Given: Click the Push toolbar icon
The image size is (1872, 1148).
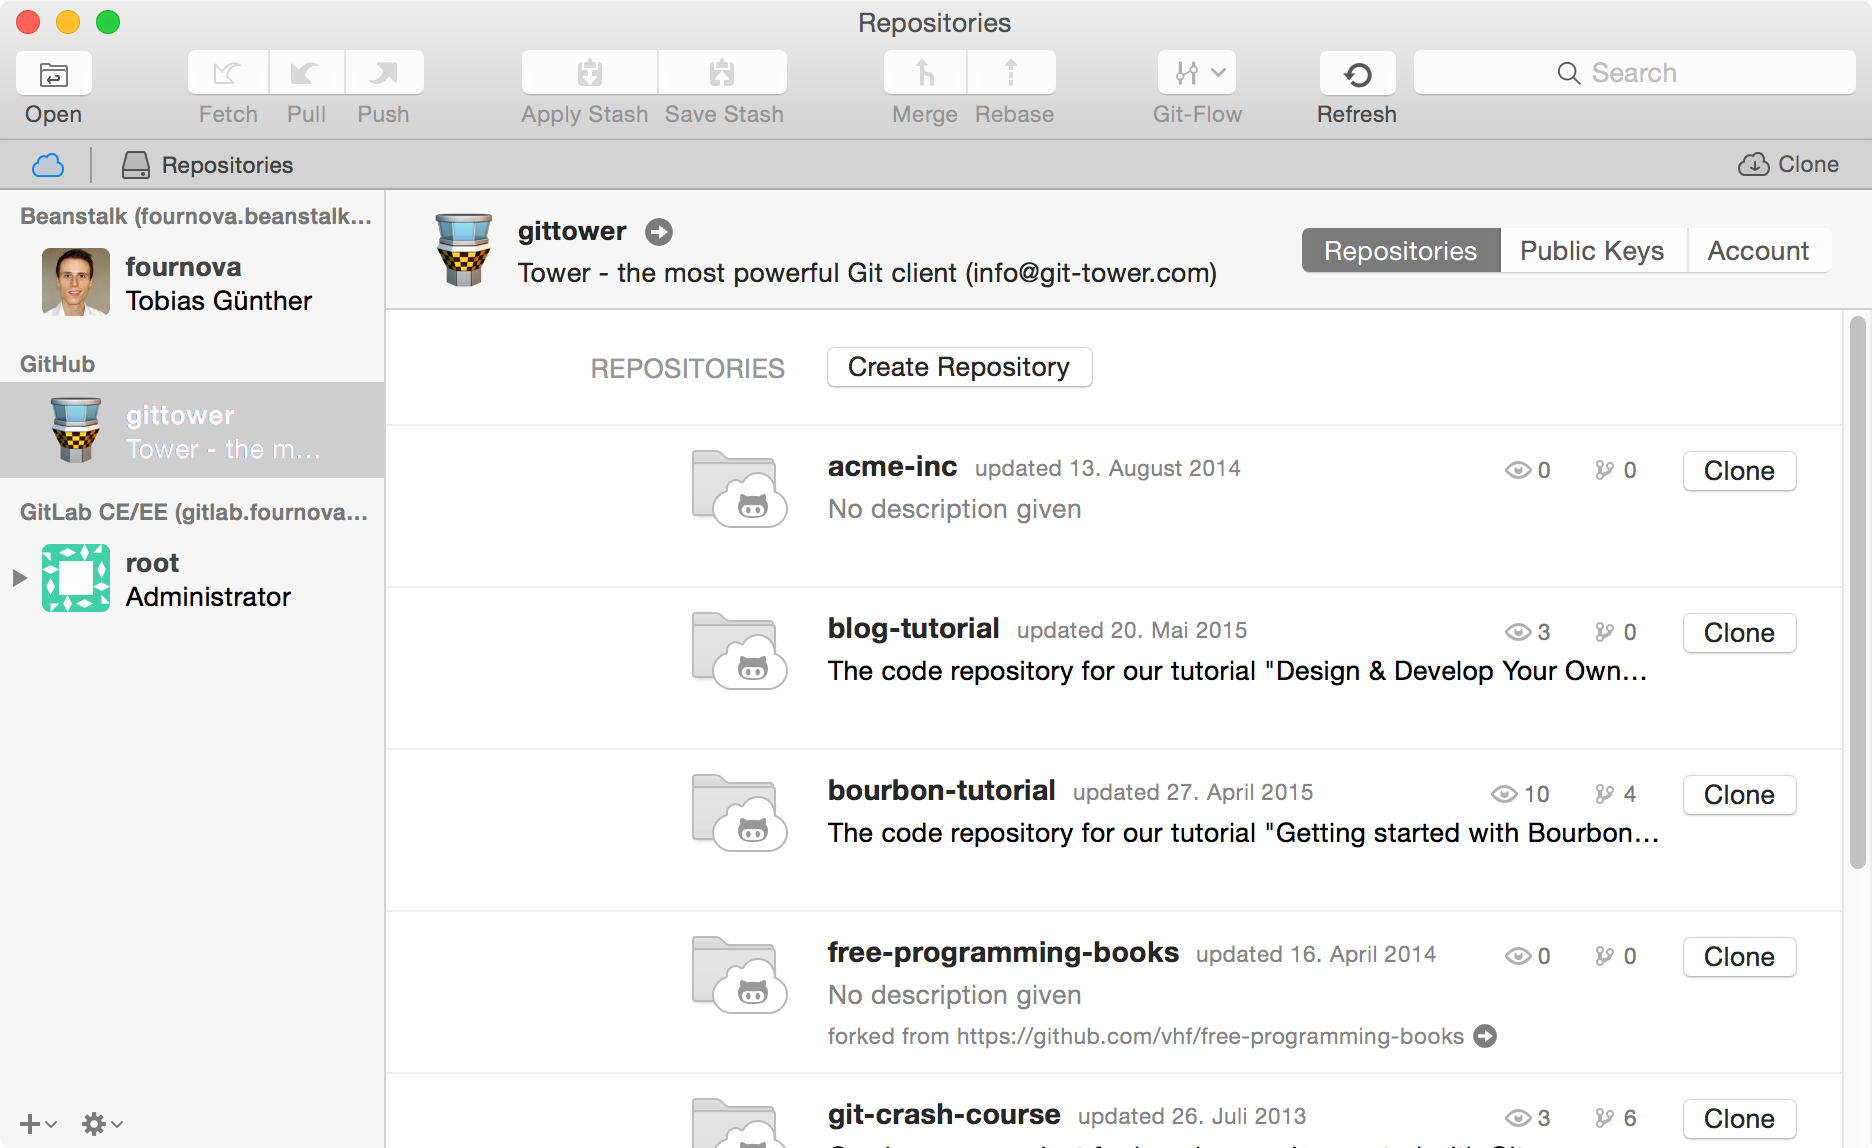Looking at the screenshot, I should click(x=384, y=73).
